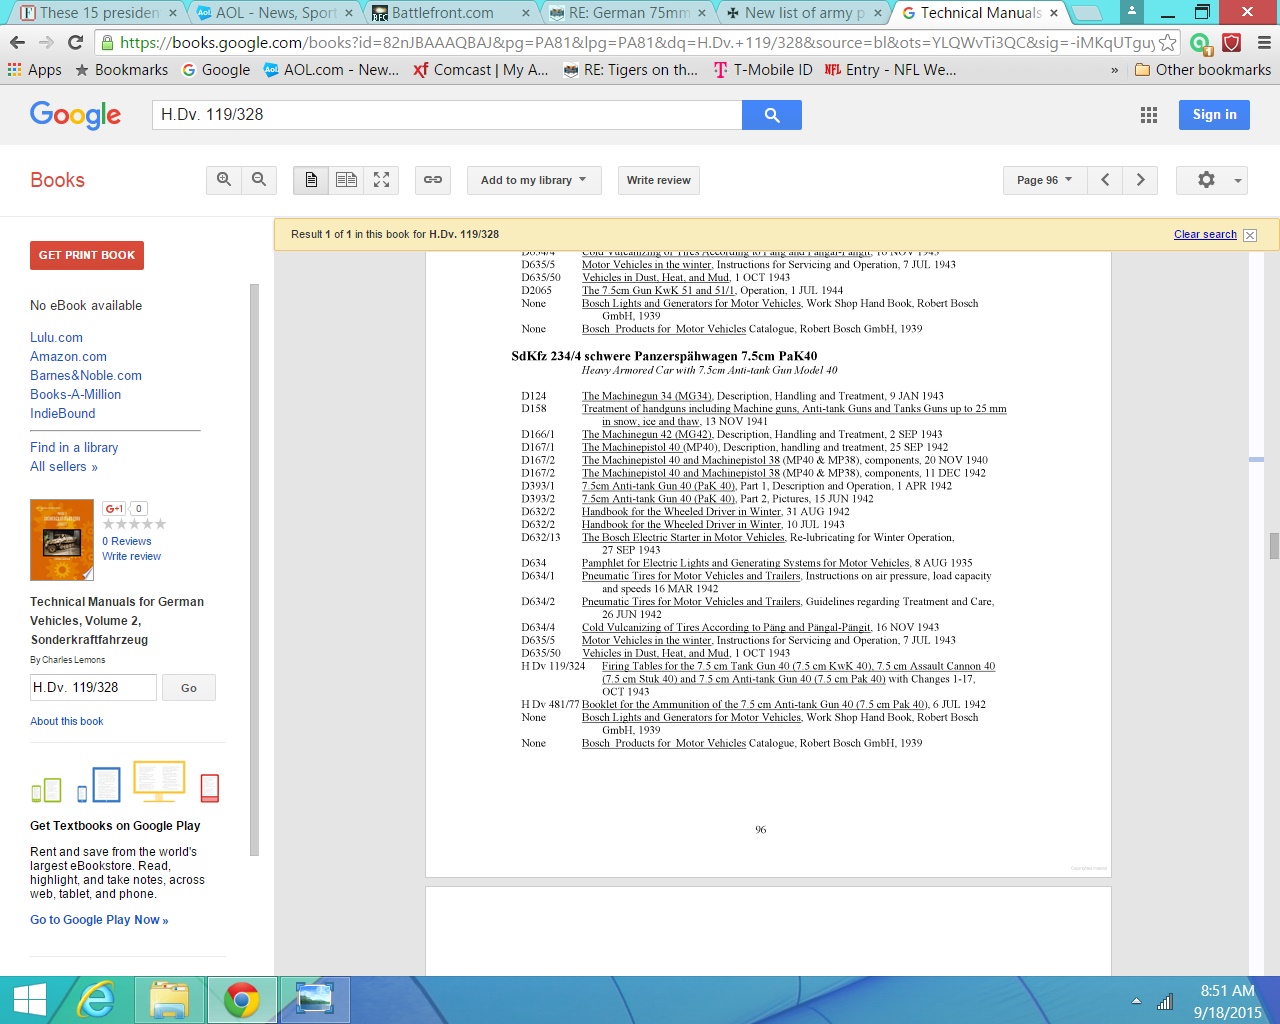1280x1024 pixels.
Task: Open Bookmarks folder in bookmarks bar
Action: click(x=121, y=70)
